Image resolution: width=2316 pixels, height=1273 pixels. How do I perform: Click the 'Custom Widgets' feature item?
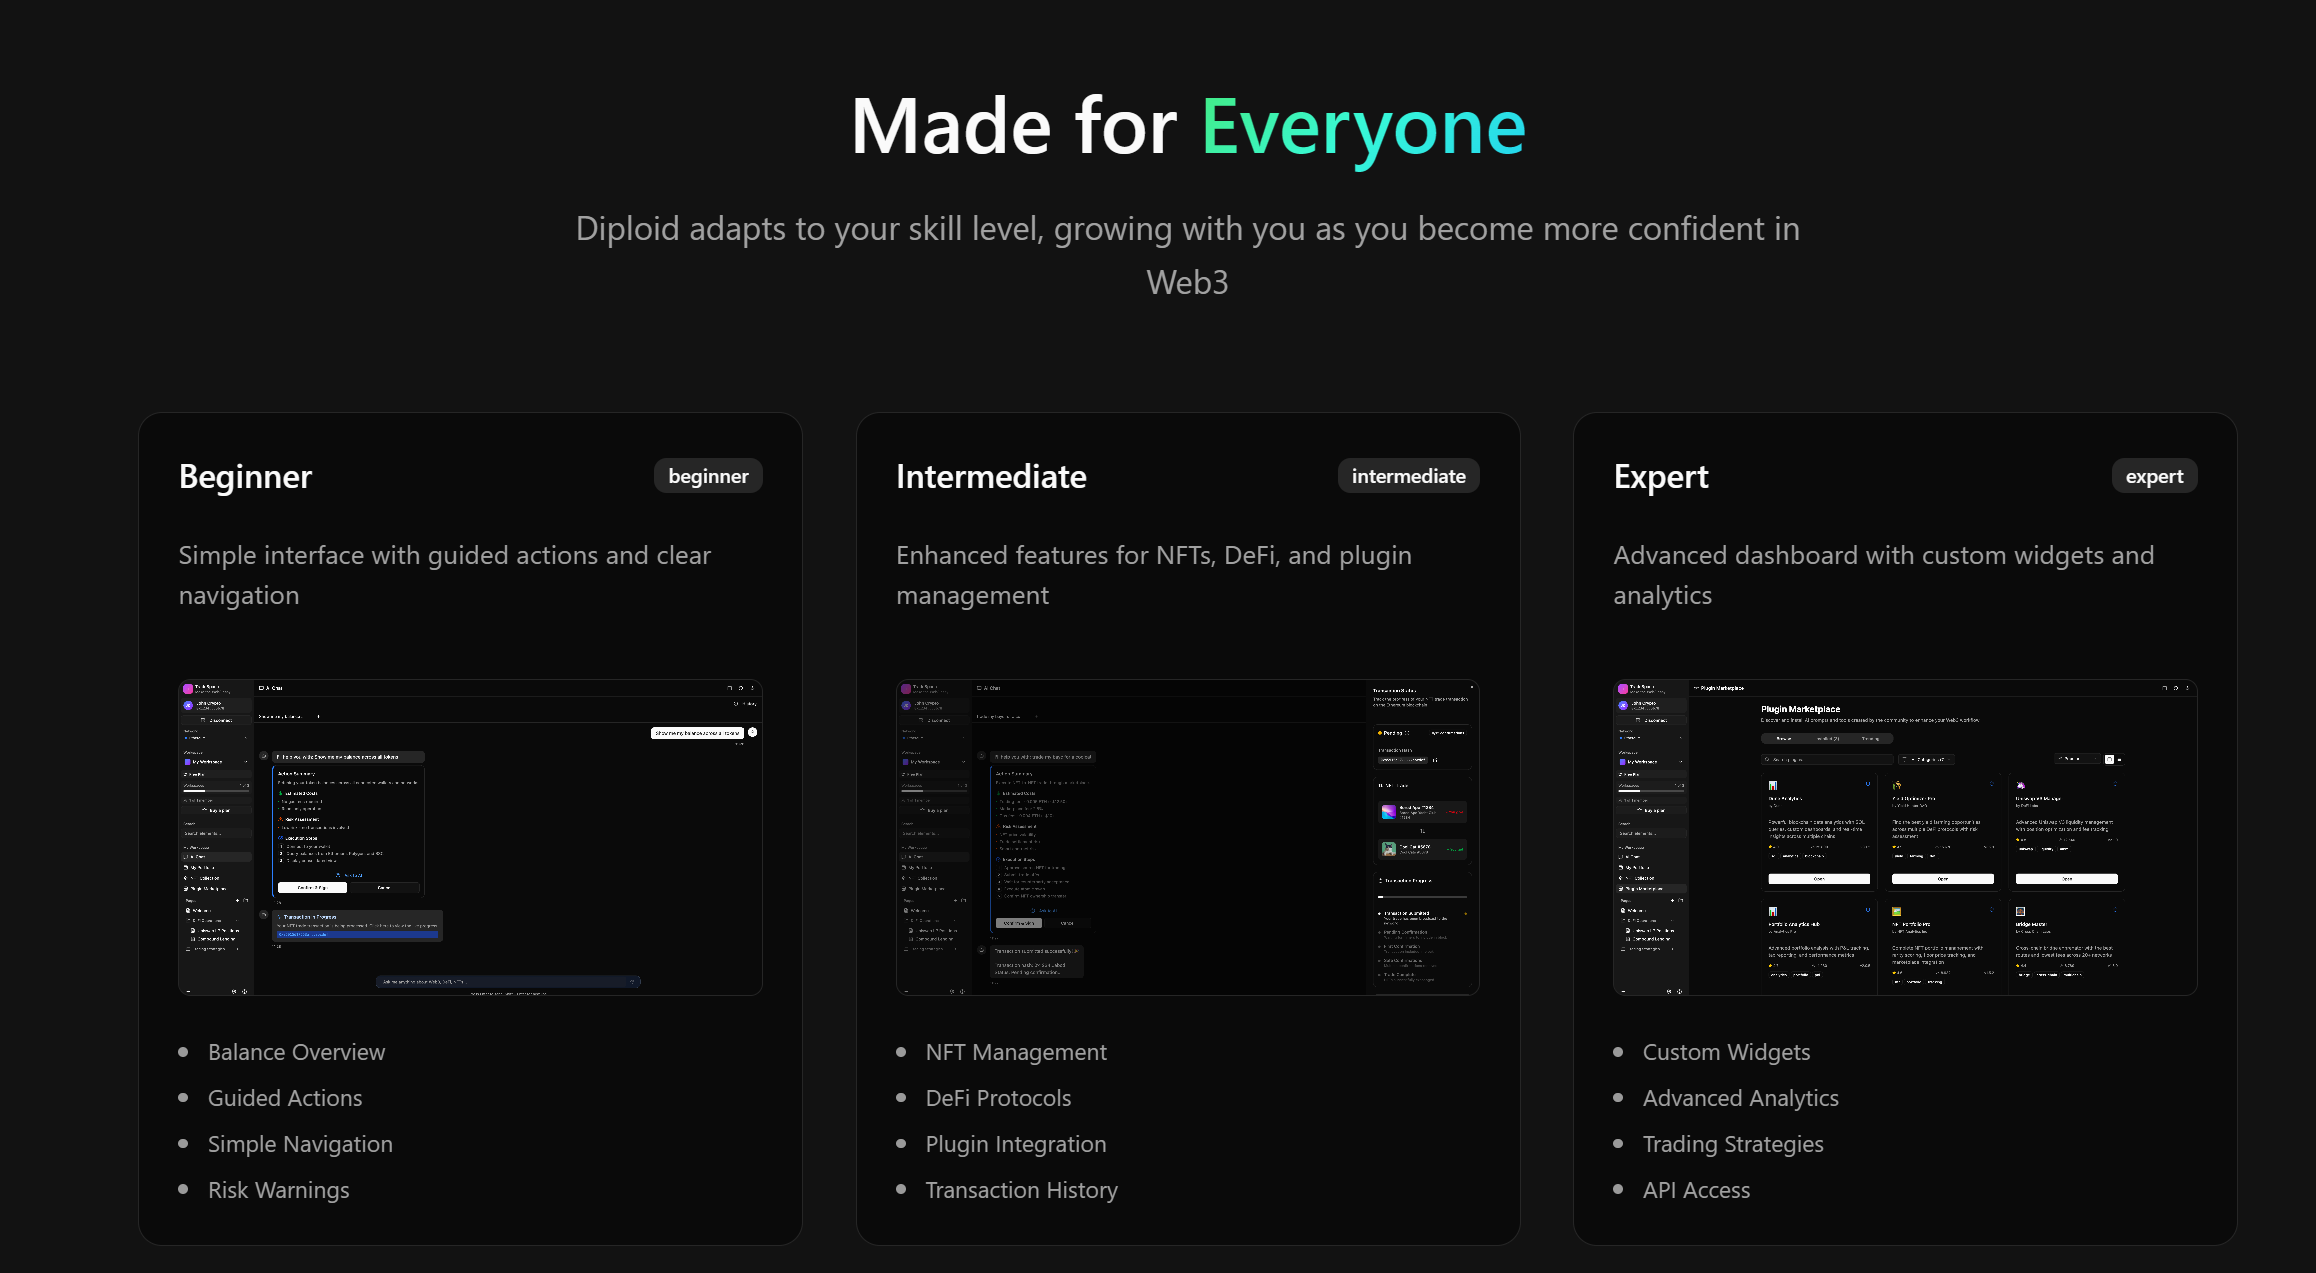point(1726,1052)
